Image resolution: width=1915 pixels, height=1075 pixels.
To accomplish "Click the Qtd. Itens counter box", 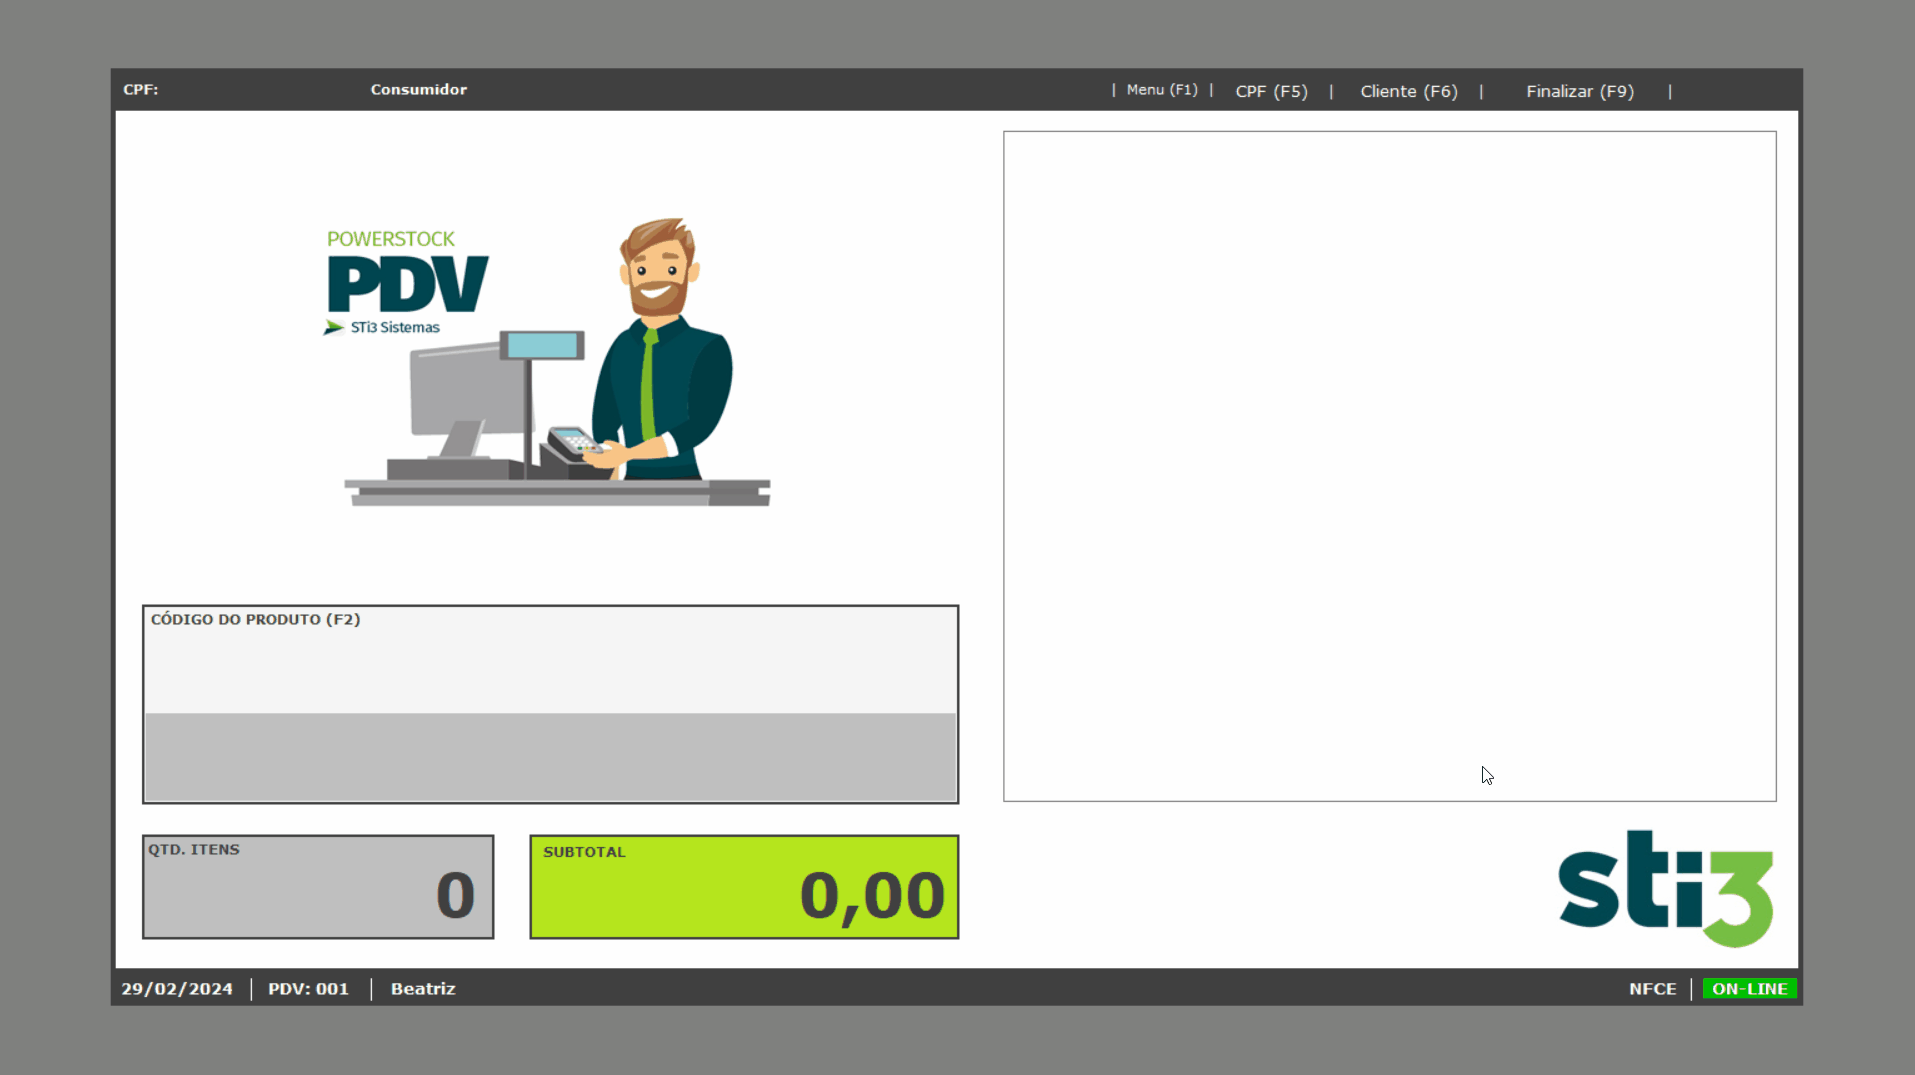I will (318, 887).
